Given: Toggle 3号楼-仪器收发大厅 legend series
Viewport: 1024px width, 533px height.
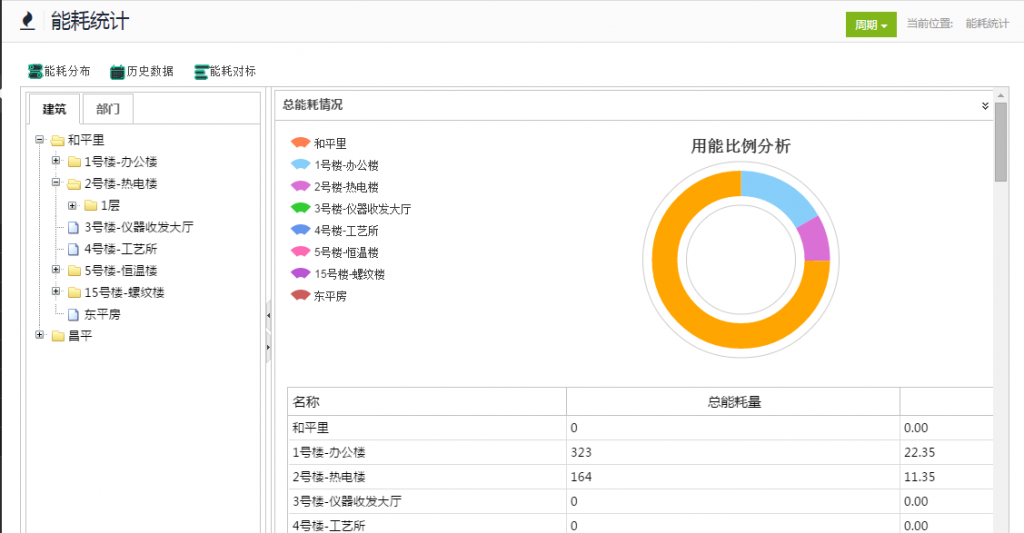Looking at the screenshot, I should [x=300, y=208].
